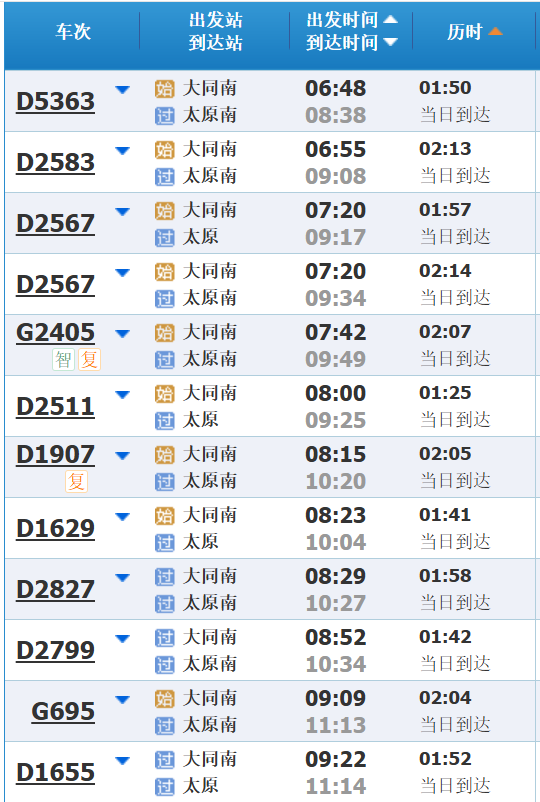Open train number link G695
540x802 pixels.
(x=63, y=711)
